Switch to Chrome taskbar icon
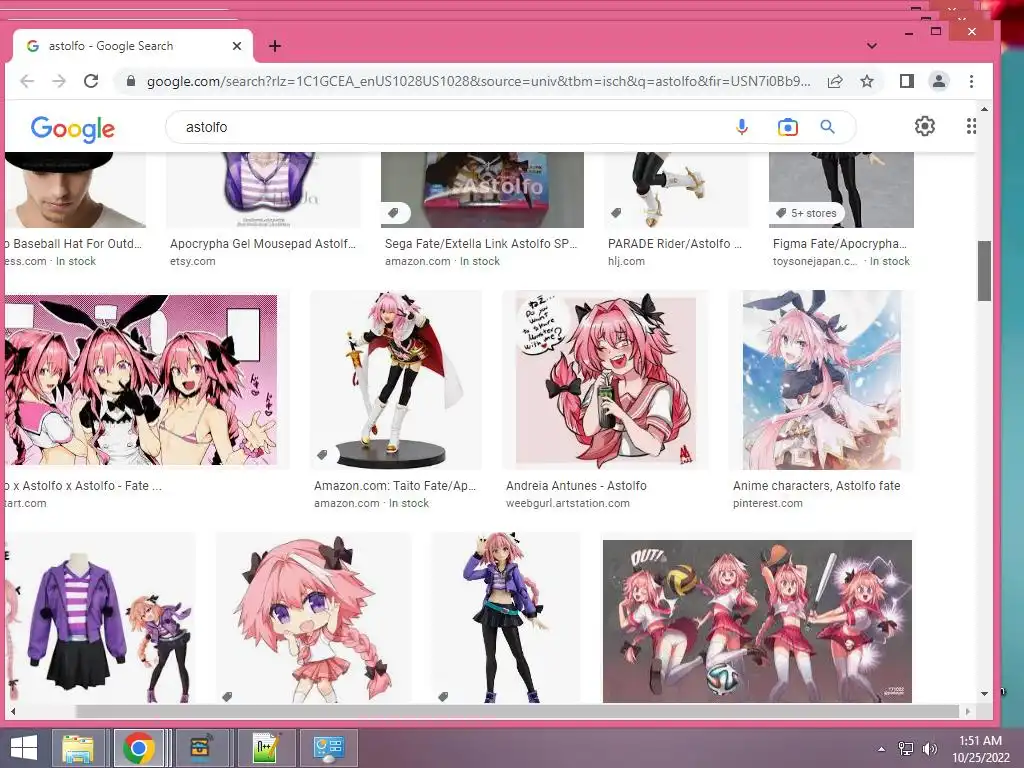 [138, 748]
